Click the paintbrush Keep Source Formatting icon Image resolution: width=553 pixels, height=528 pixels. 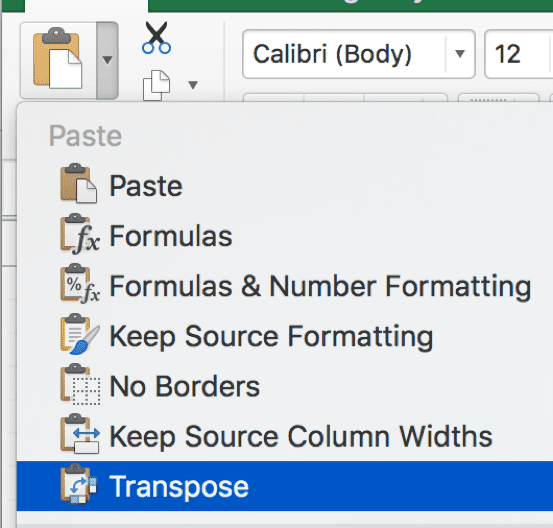coord(80,334)
